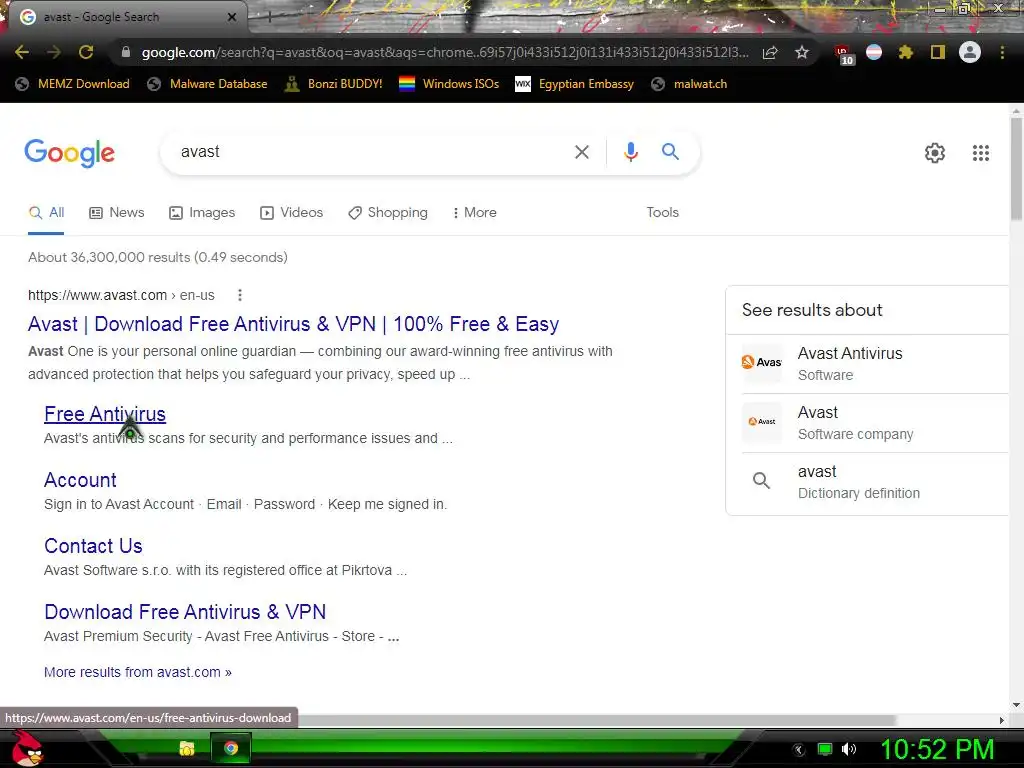
Task: Switch to the Shopping tab
Action: (x=388, y=212)
